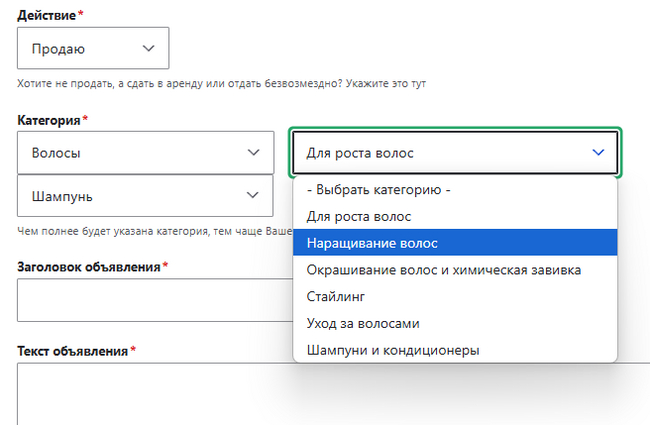Collapse the open Для роста волос combo box

[x=456, y=153]
